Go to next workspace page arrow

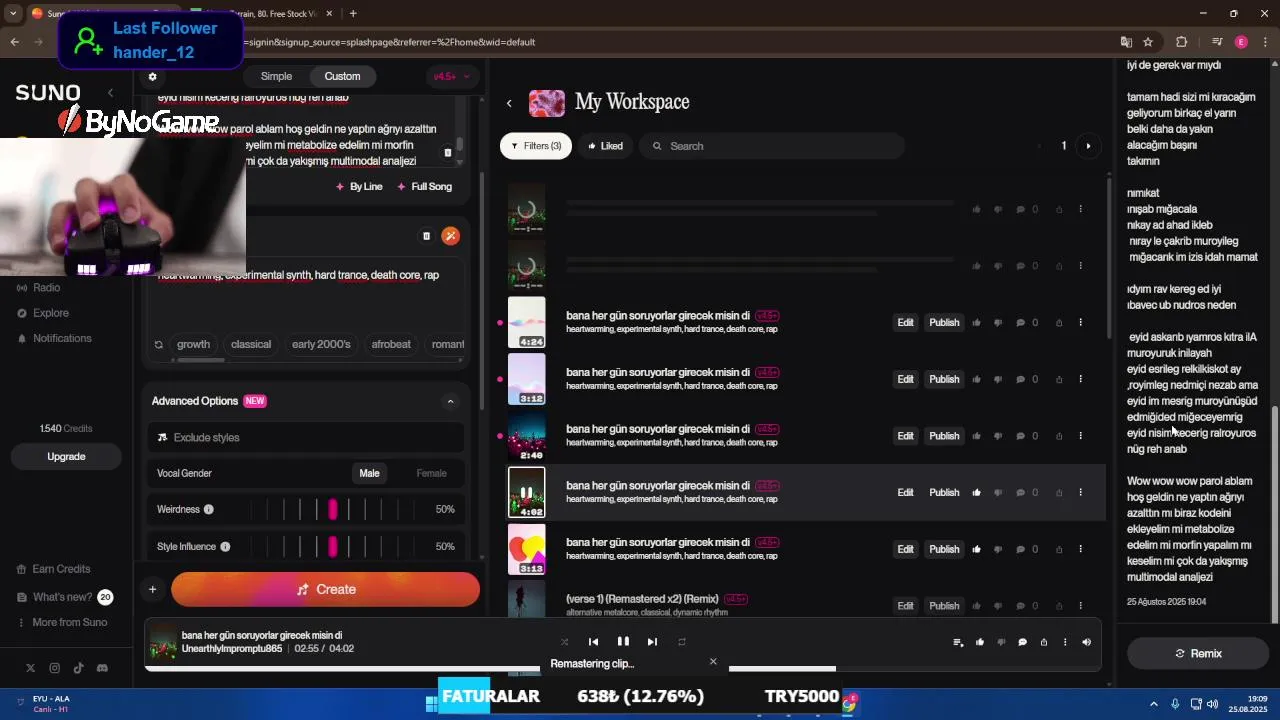point(1088,146)
